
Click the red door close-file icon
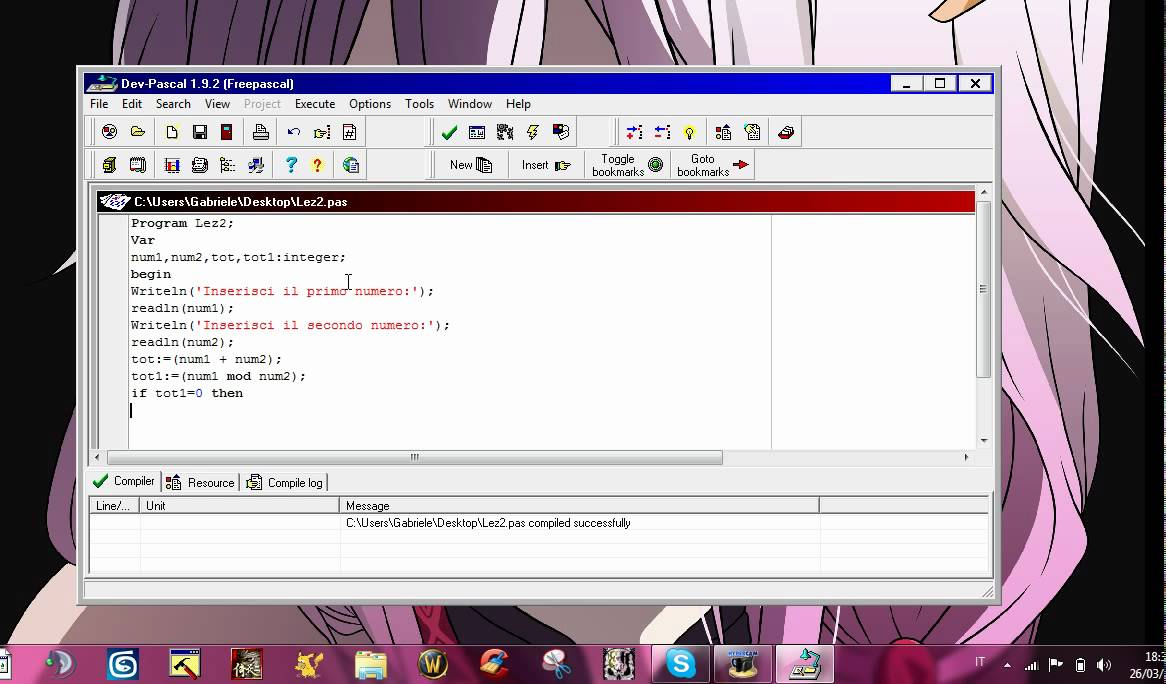[x=227, y=132]
